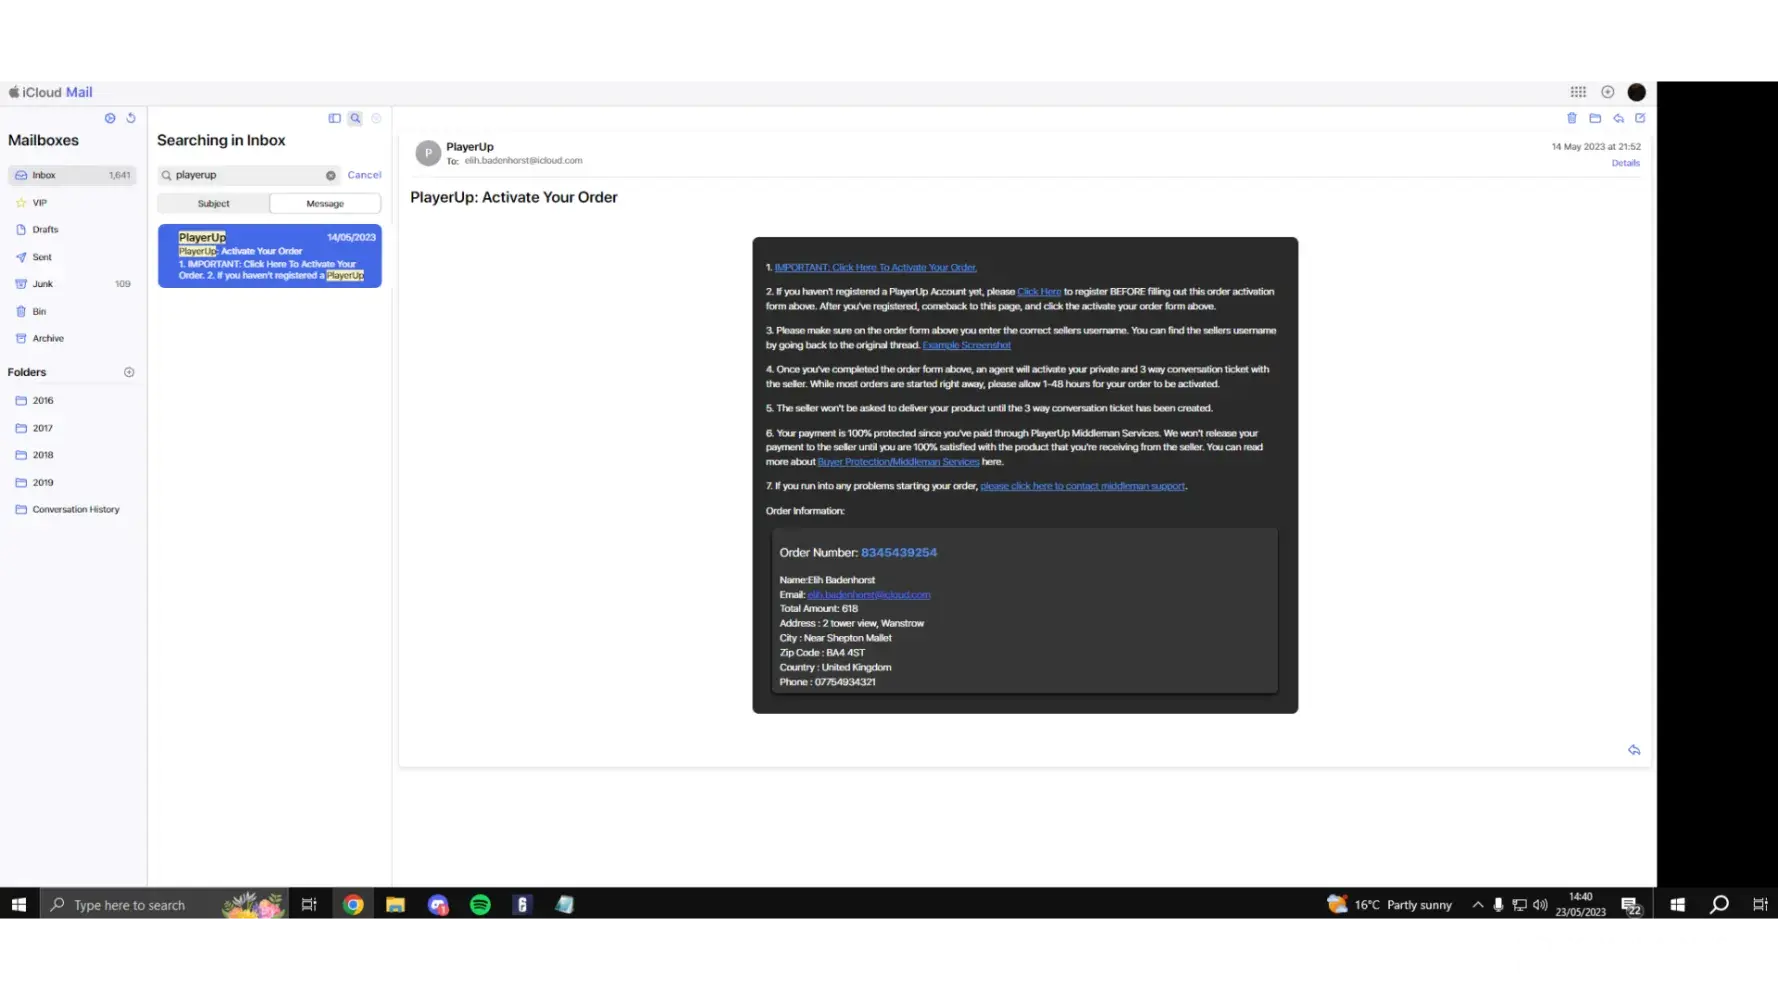1778x1000 pixels.
Task: Open the Junk mailbox
Action: tap(42, 284)
